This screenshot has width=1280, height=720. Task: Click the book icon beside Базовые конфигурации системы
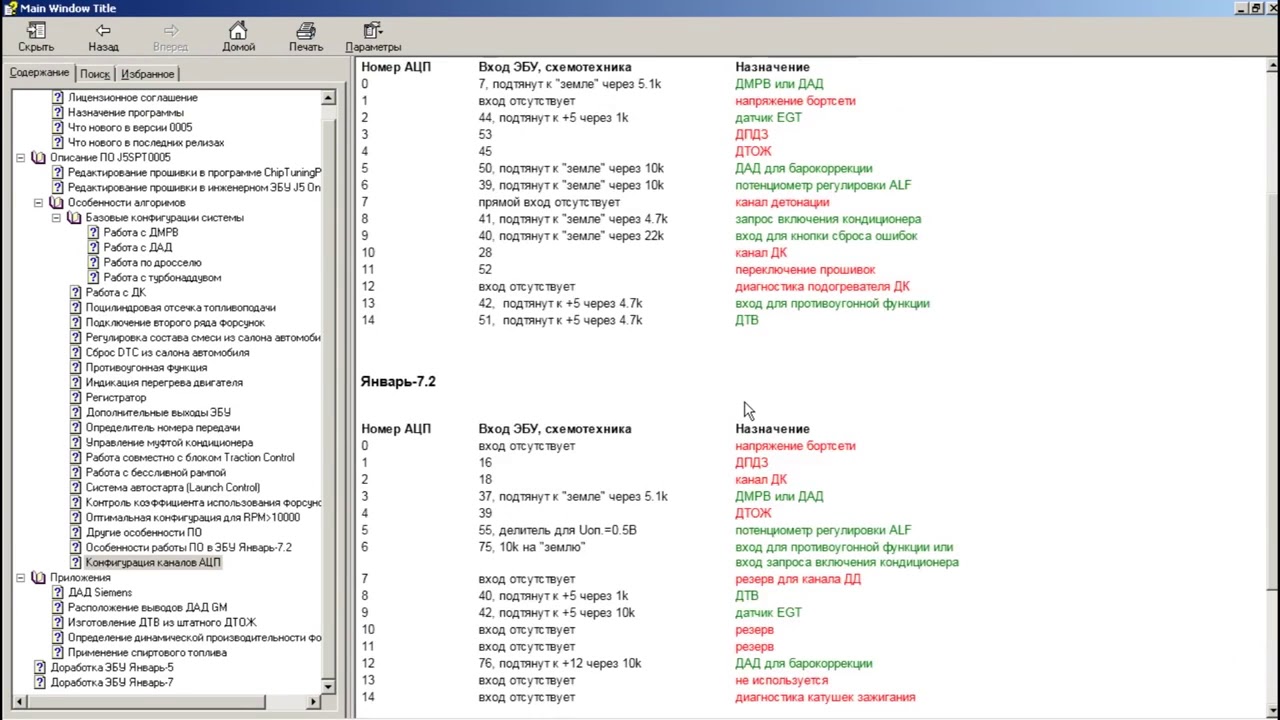(x=75, y=218)
